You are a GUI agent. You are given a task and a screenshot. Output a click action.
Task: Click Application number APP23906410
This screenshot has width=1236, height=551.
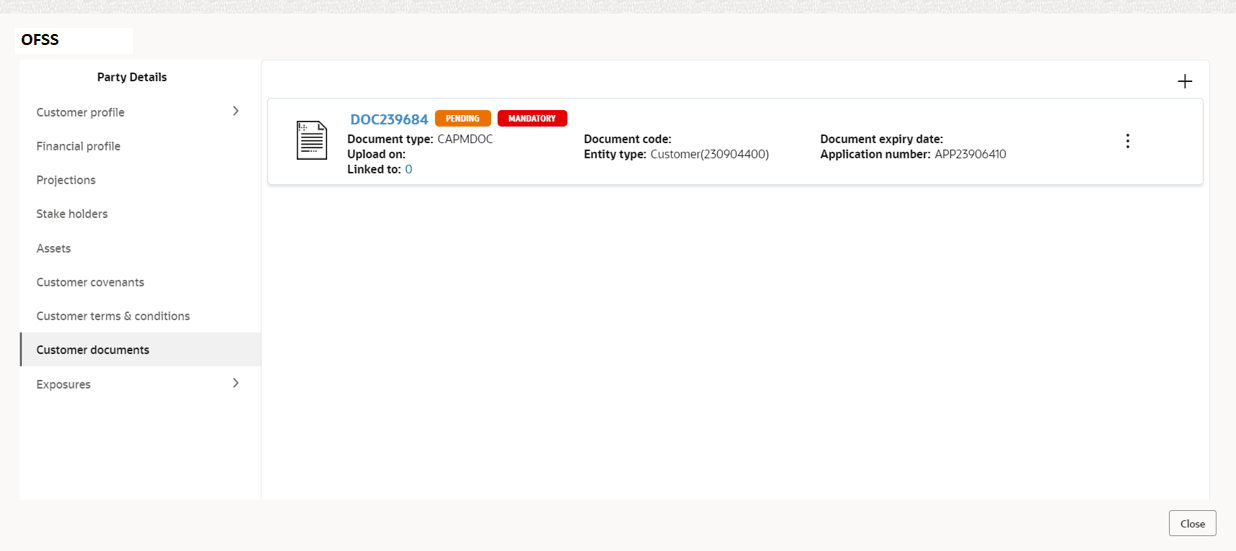click(x=970, y=154)
